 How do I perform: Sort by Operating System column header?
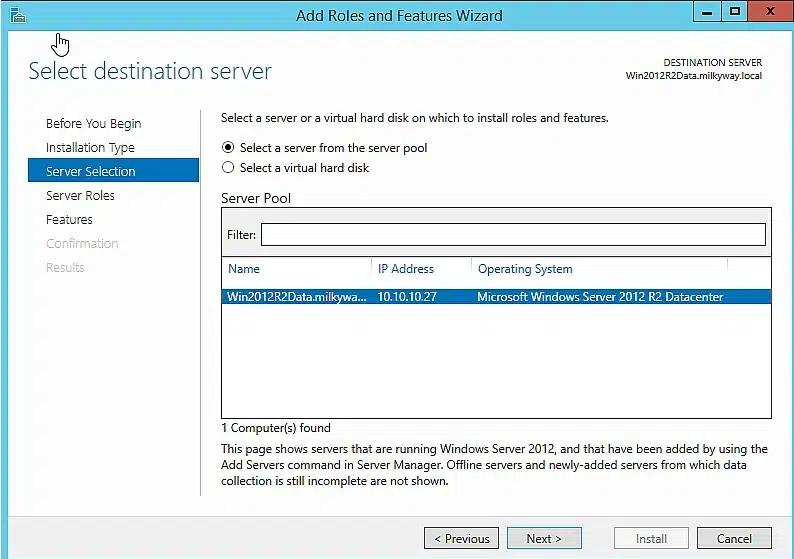525,269
